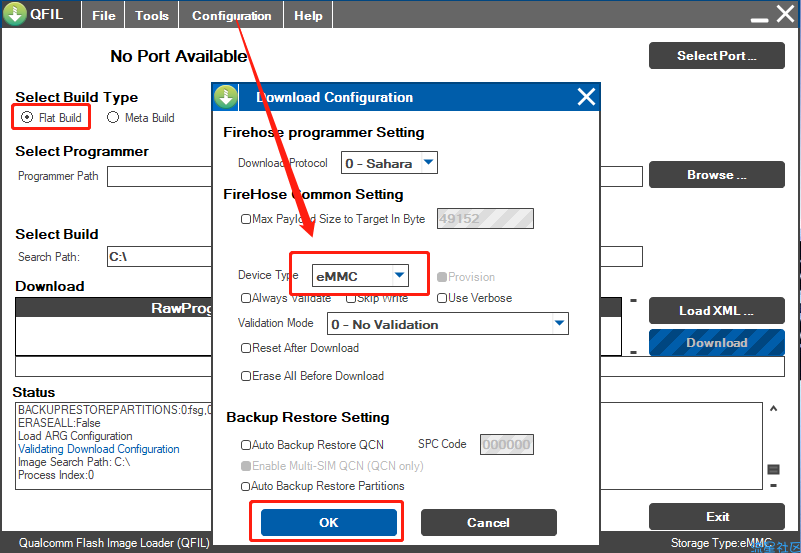This screenshot has height=553, width=801.
Task: Click 'Load ARG Configuration' status line
Action: [x=75, y=436]
